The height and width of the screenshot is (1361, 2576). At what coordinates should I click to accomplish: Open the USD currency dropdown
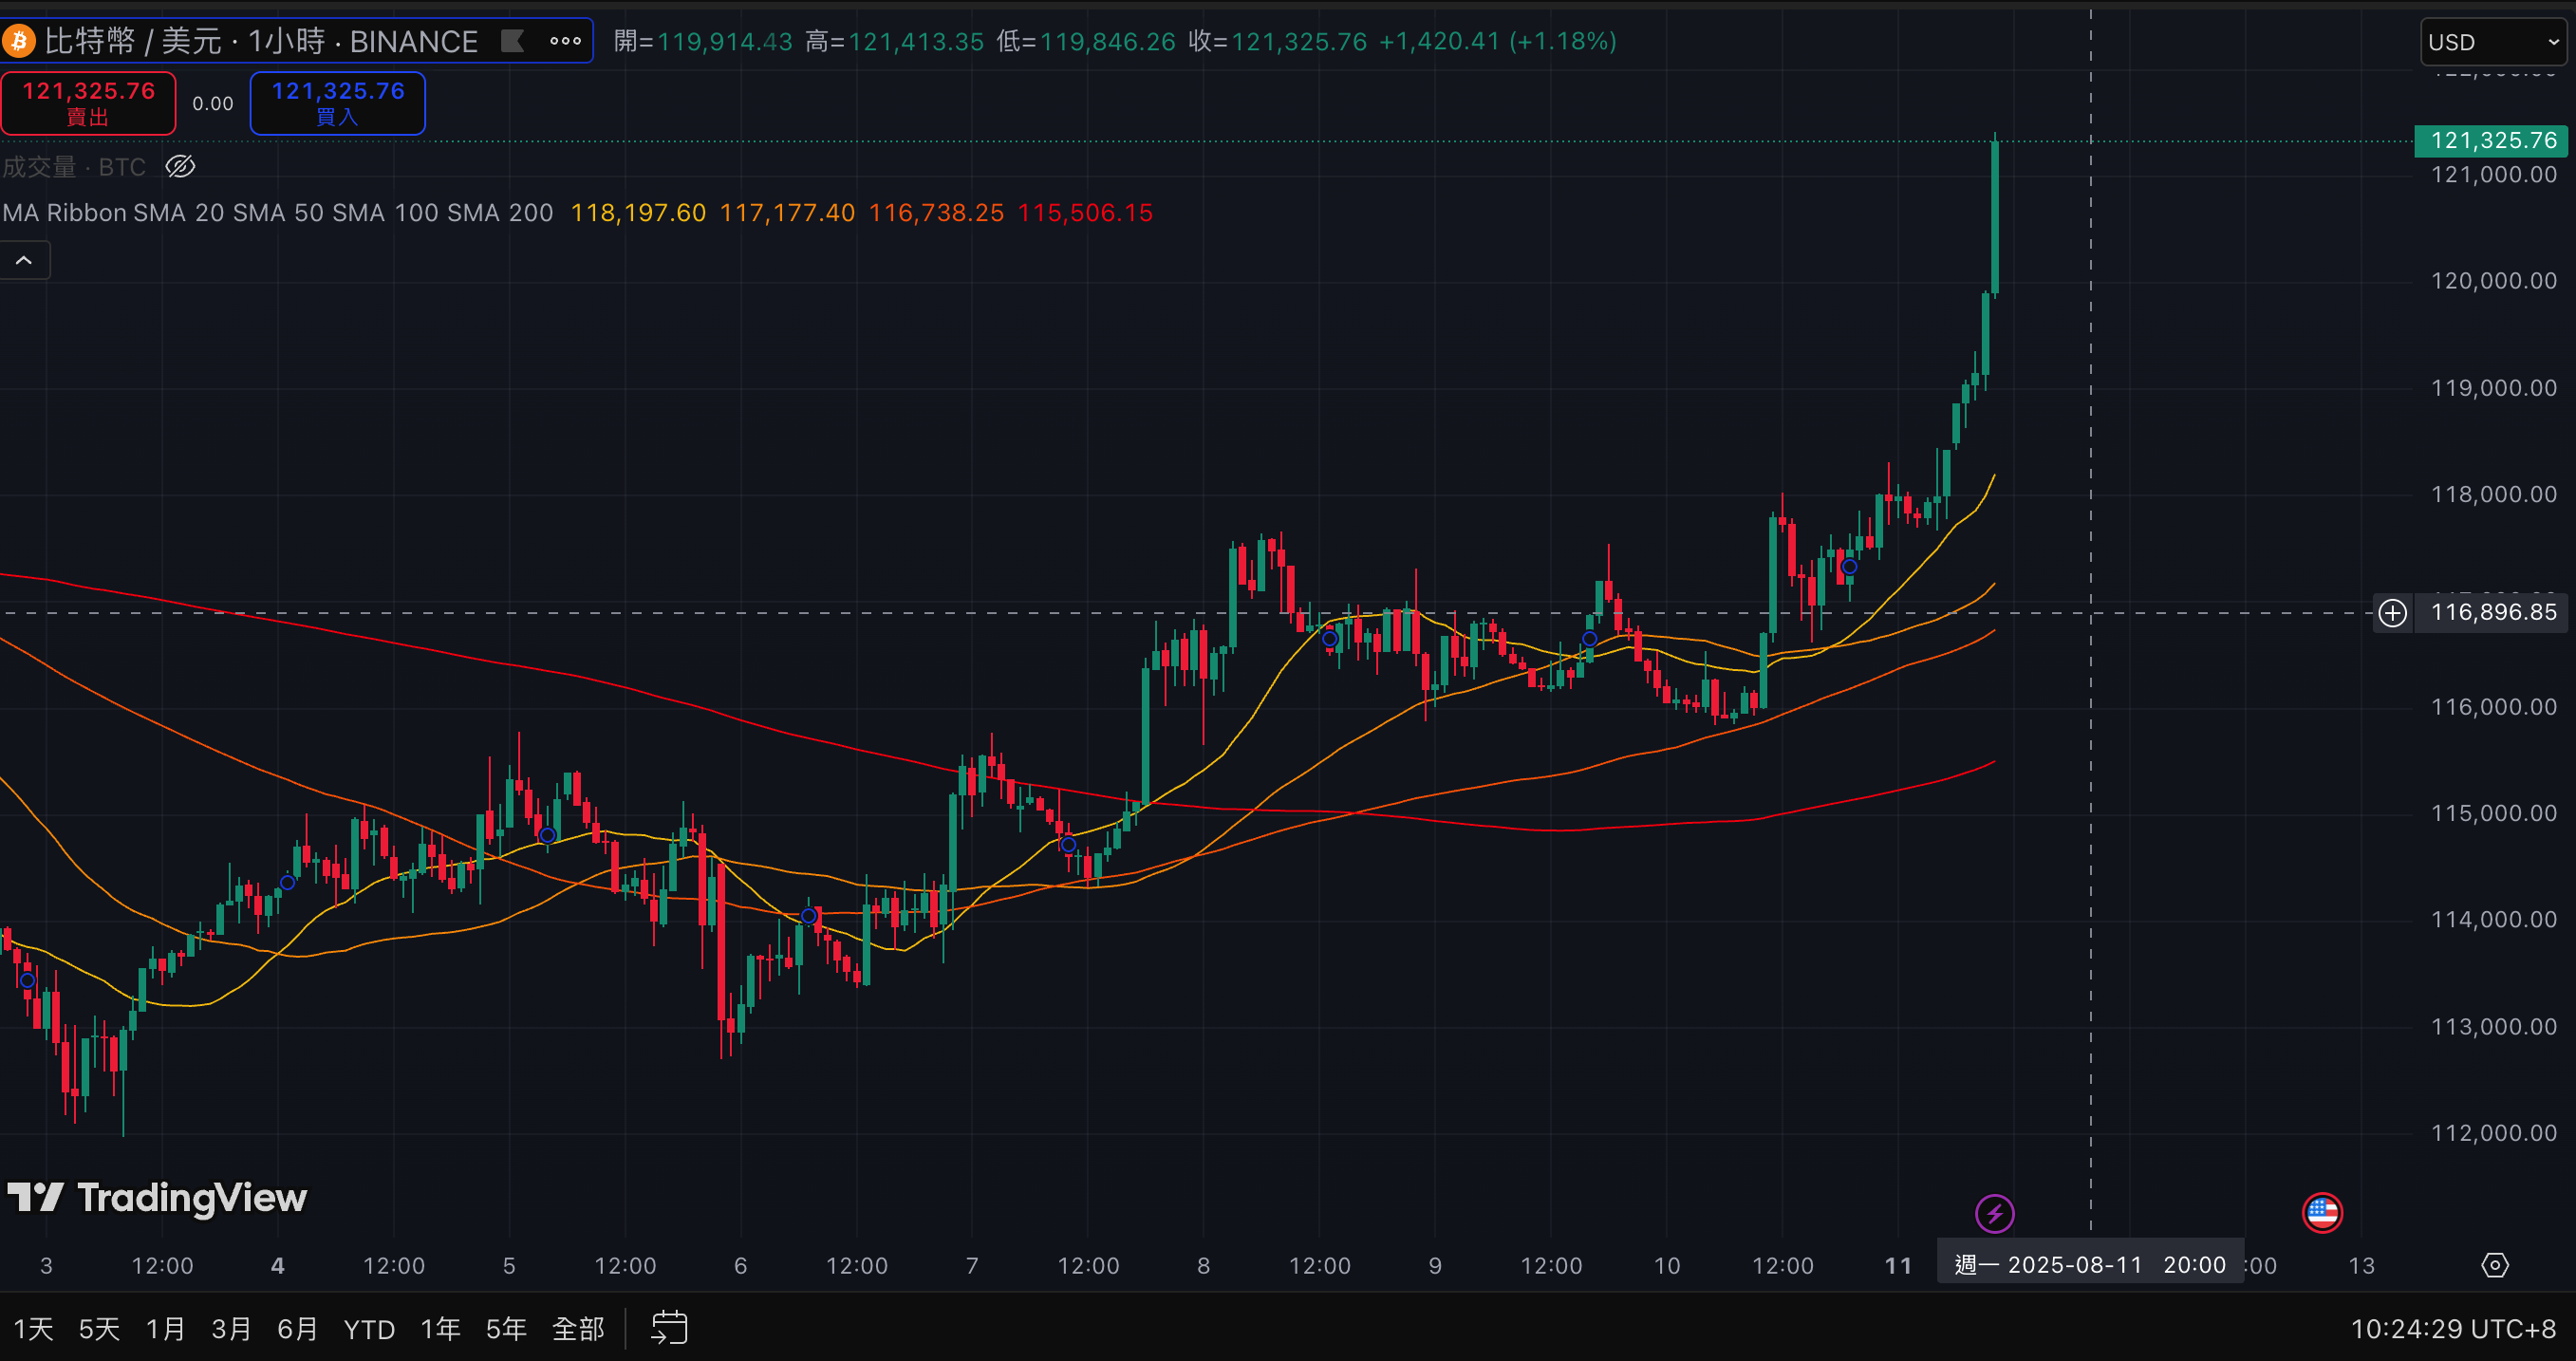coord(2492,42)
